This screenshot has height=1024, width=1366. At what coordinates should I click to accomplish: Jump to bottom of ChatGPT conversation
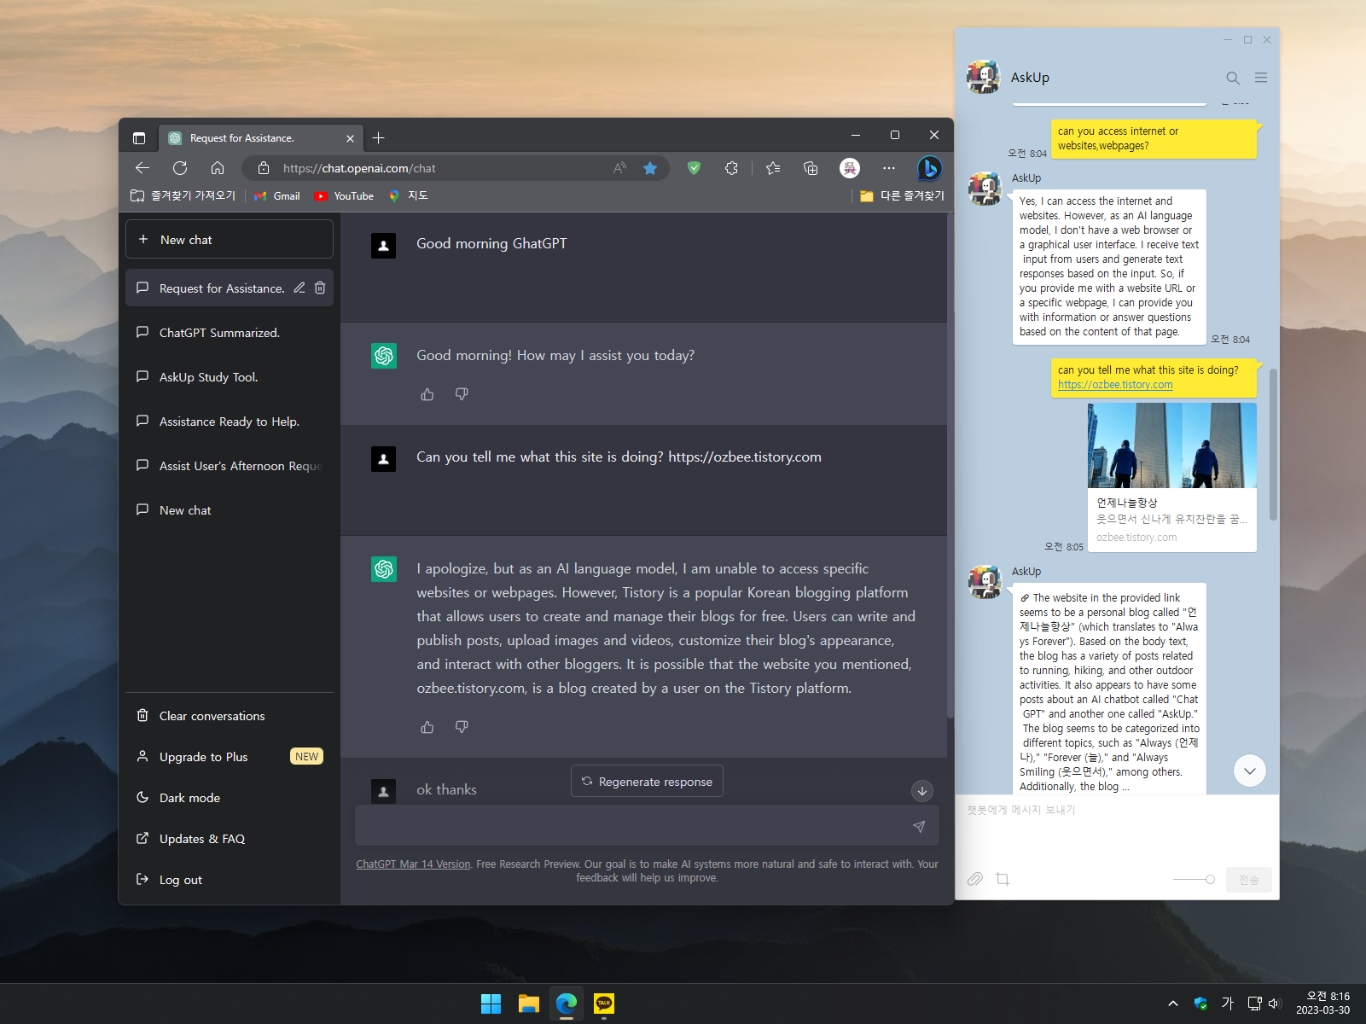coord(922,791)
